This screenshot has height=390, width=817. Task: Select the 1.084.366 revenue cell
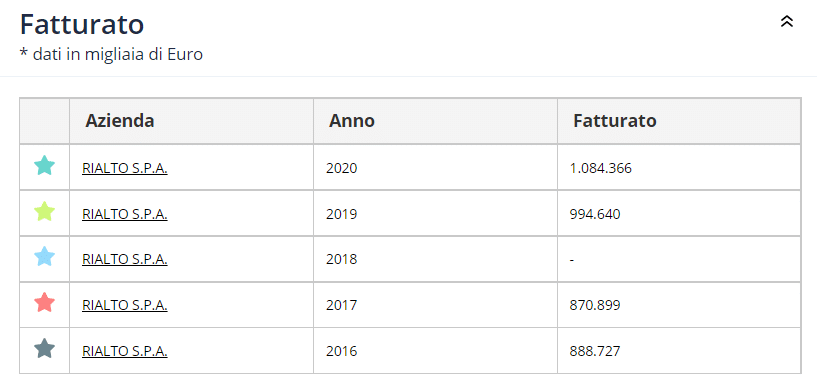click(679, 167)
